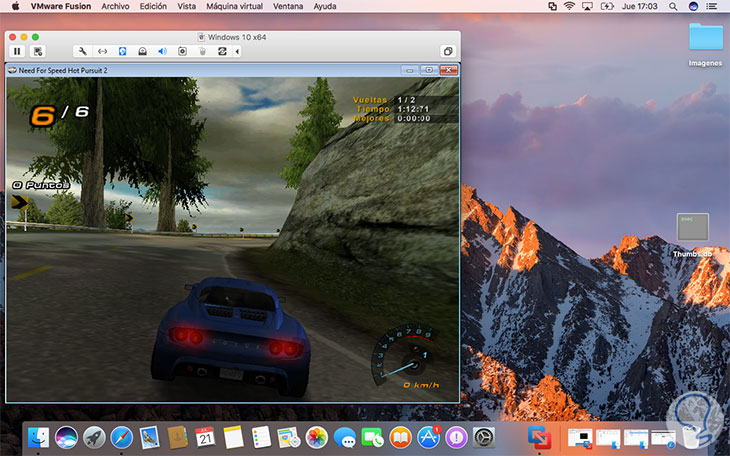The width and height of the screenshot is (730, 456).
Task: Toggle the sound card speaker icon
Action: point(162,51)
